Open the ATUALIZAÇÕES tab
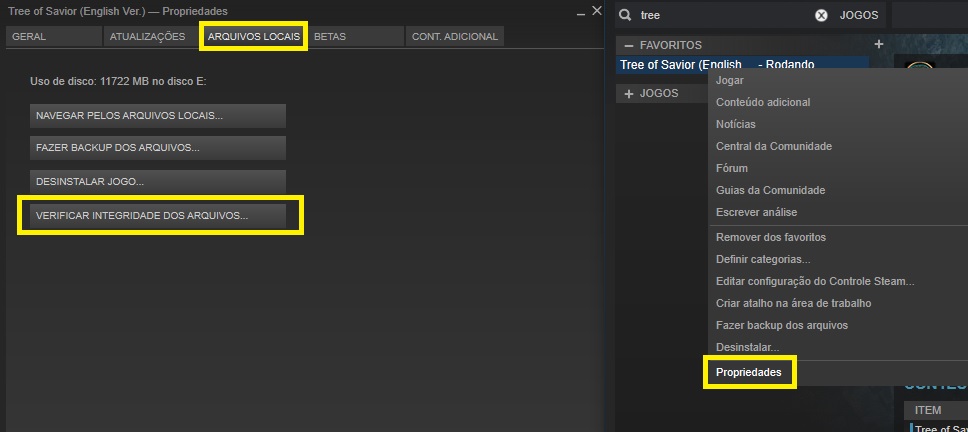968x432 pixels. point(147,36)
